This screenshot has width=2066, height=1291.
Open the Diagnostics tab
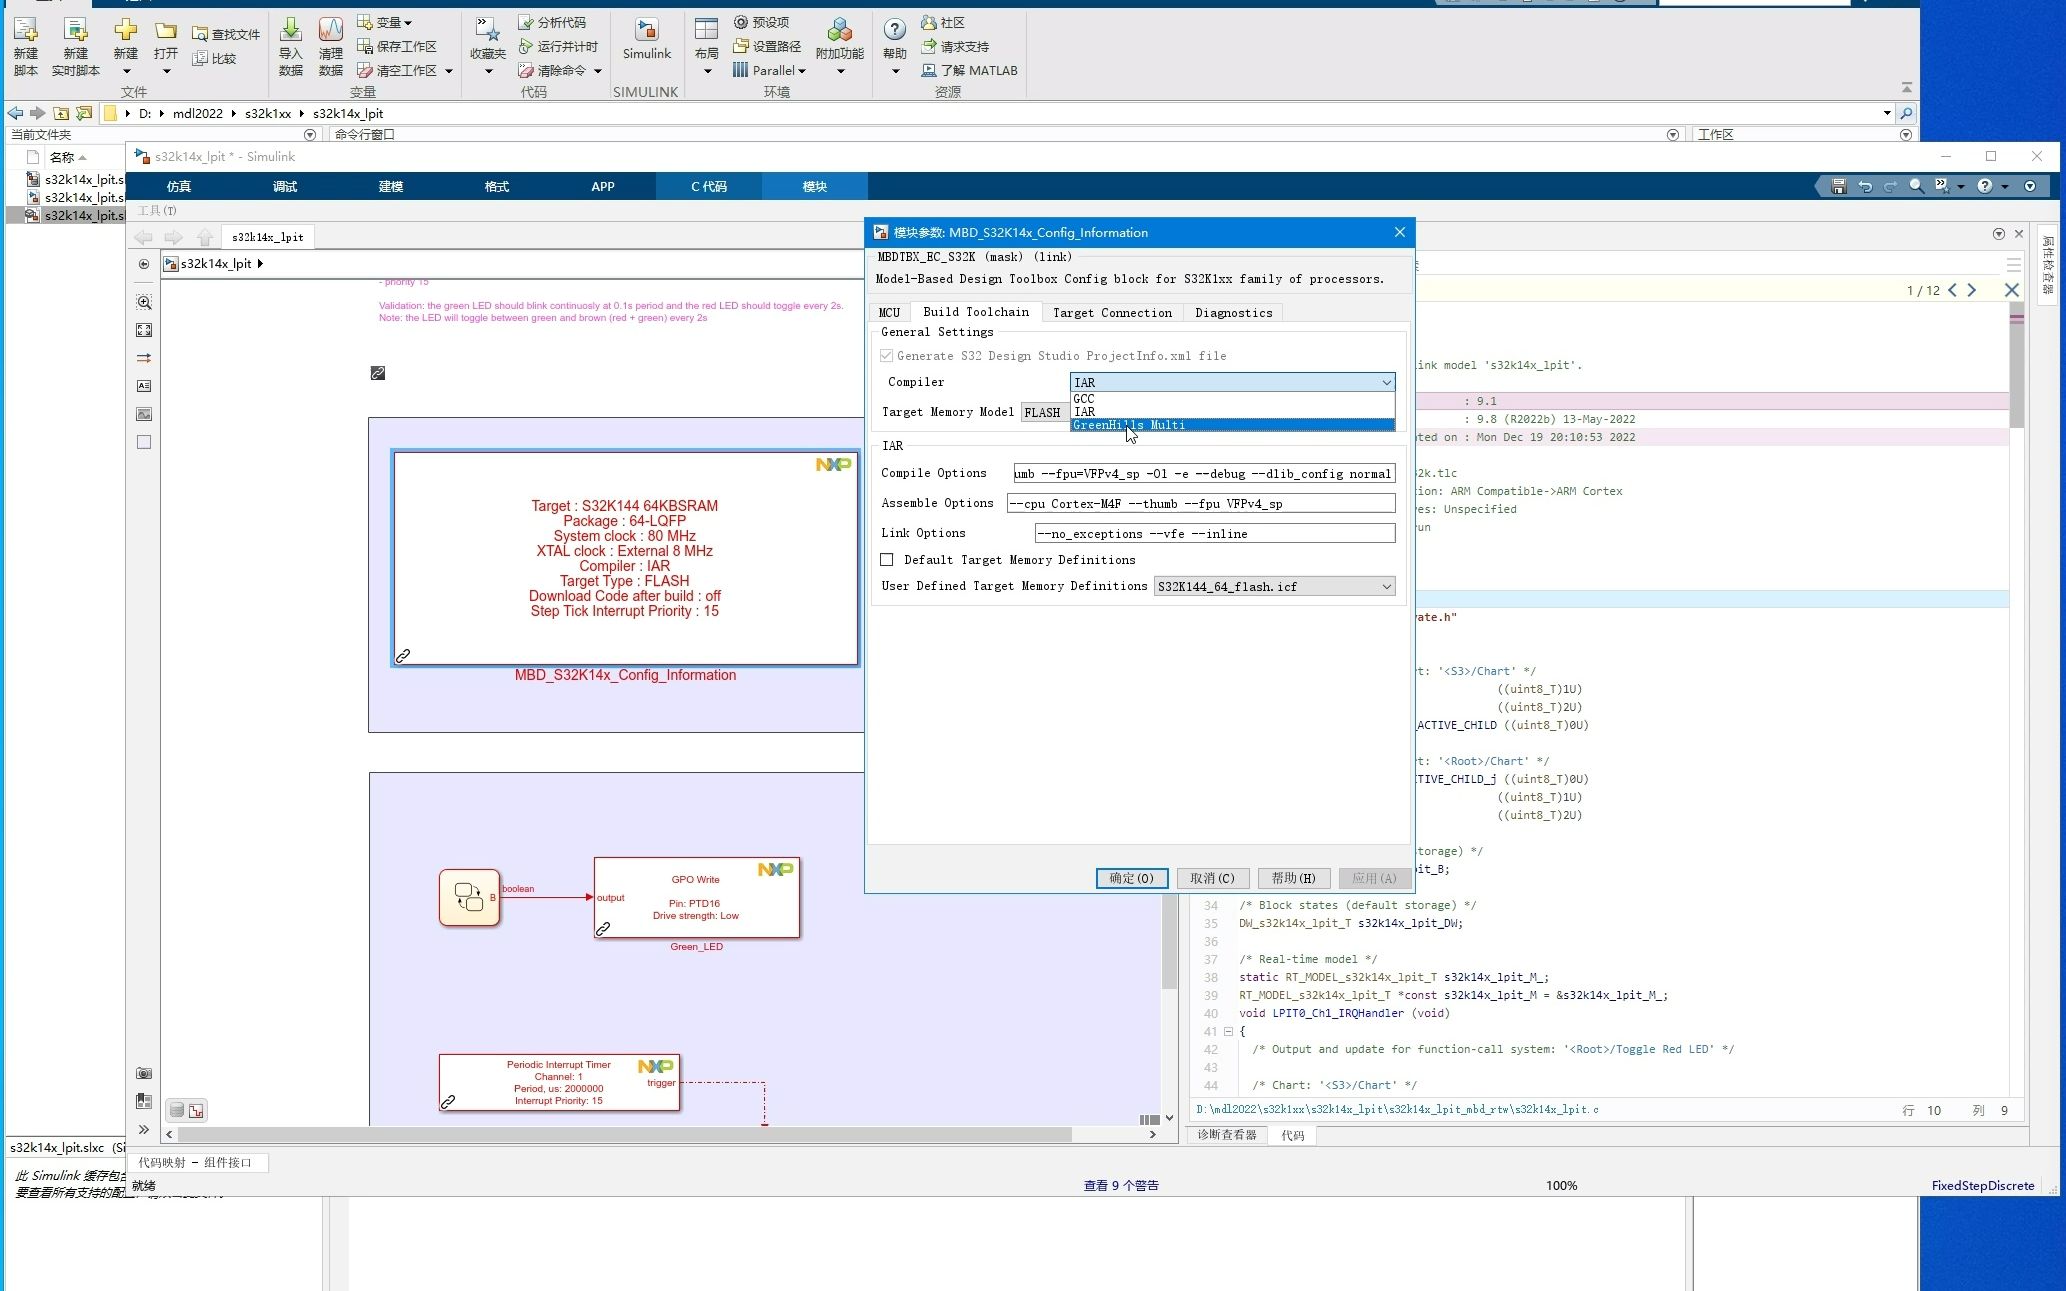coord(1233,313)
